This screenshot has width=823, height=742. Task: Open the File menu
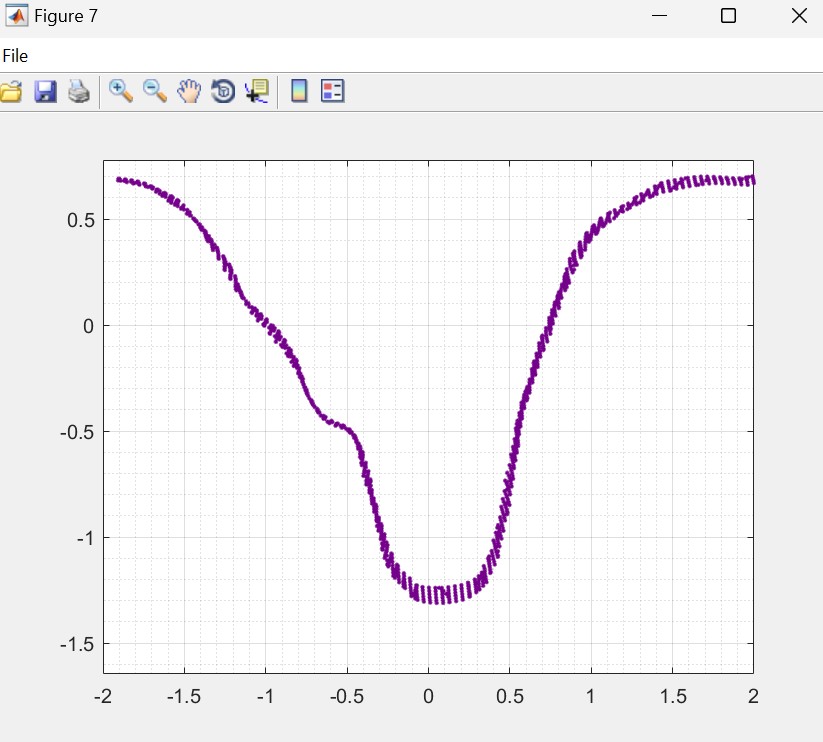15,56
